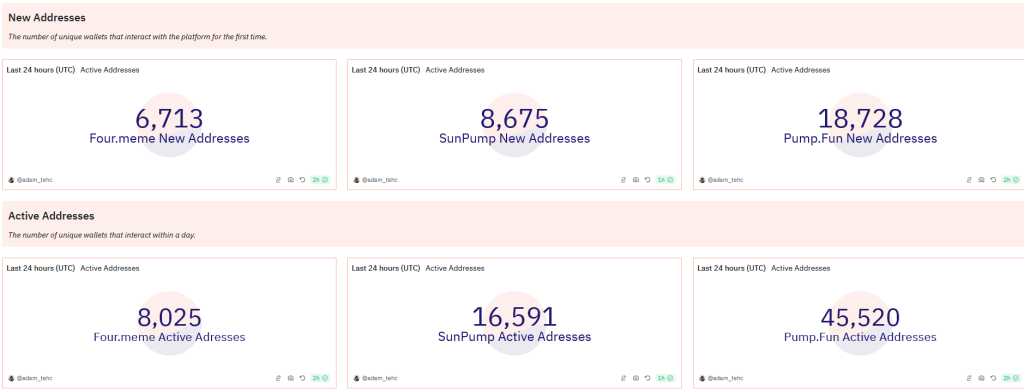Click 'Last 24 hours (UTC)' title on Pump.Fun New card
This screenshot has width=1024, height=390.
click(731, 70)
